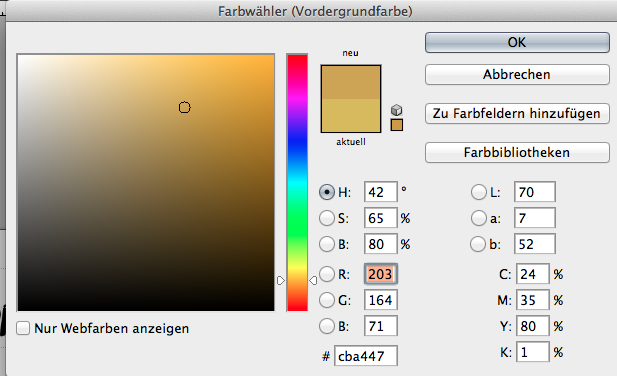Screen dimensions: 617x376
Task: Click Zu Farbfeldern hinzufügen button
Action: tap(517, 113)
